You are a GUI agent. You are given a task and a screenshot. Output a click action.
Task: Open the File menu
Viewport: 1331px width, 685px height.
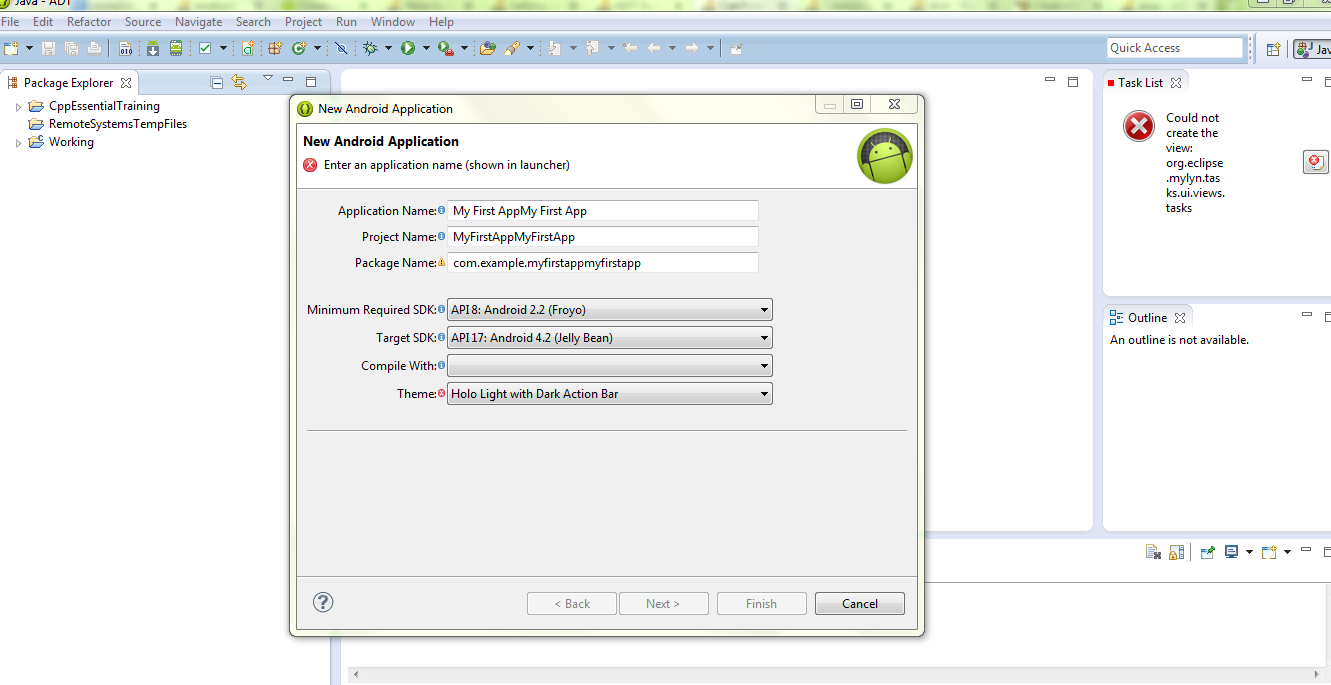point(10,21)
